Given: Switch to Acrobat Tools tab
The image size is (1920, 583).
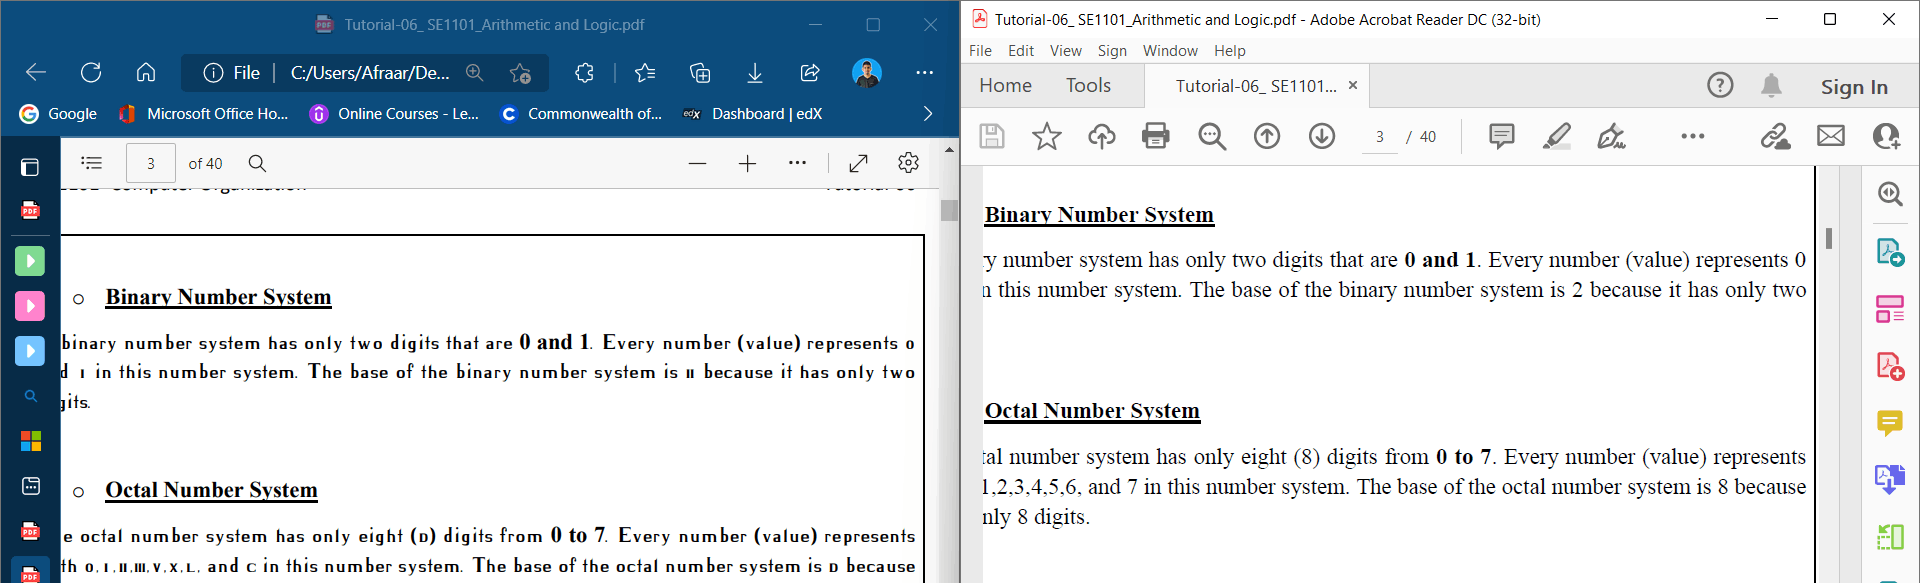Looking at the screenshot, I should (1088, 86).
